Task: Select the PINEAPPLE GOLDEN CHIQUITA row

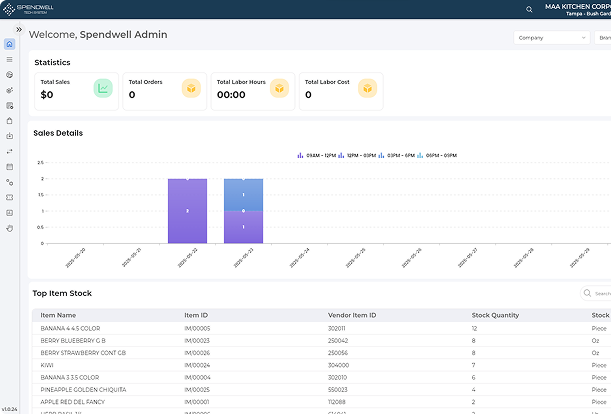Action: pos(321,389)
